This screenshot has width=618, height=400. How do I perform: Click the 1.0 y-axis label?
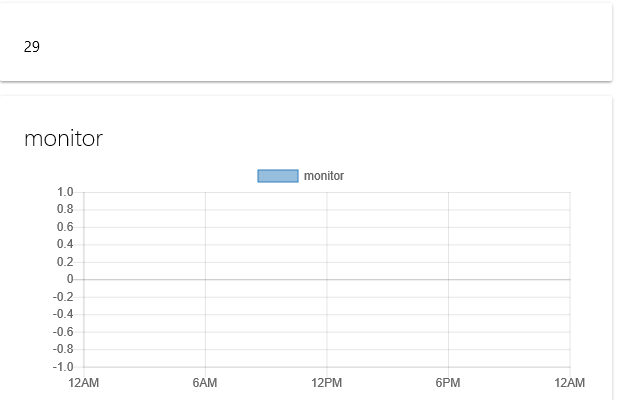[65, 192]
